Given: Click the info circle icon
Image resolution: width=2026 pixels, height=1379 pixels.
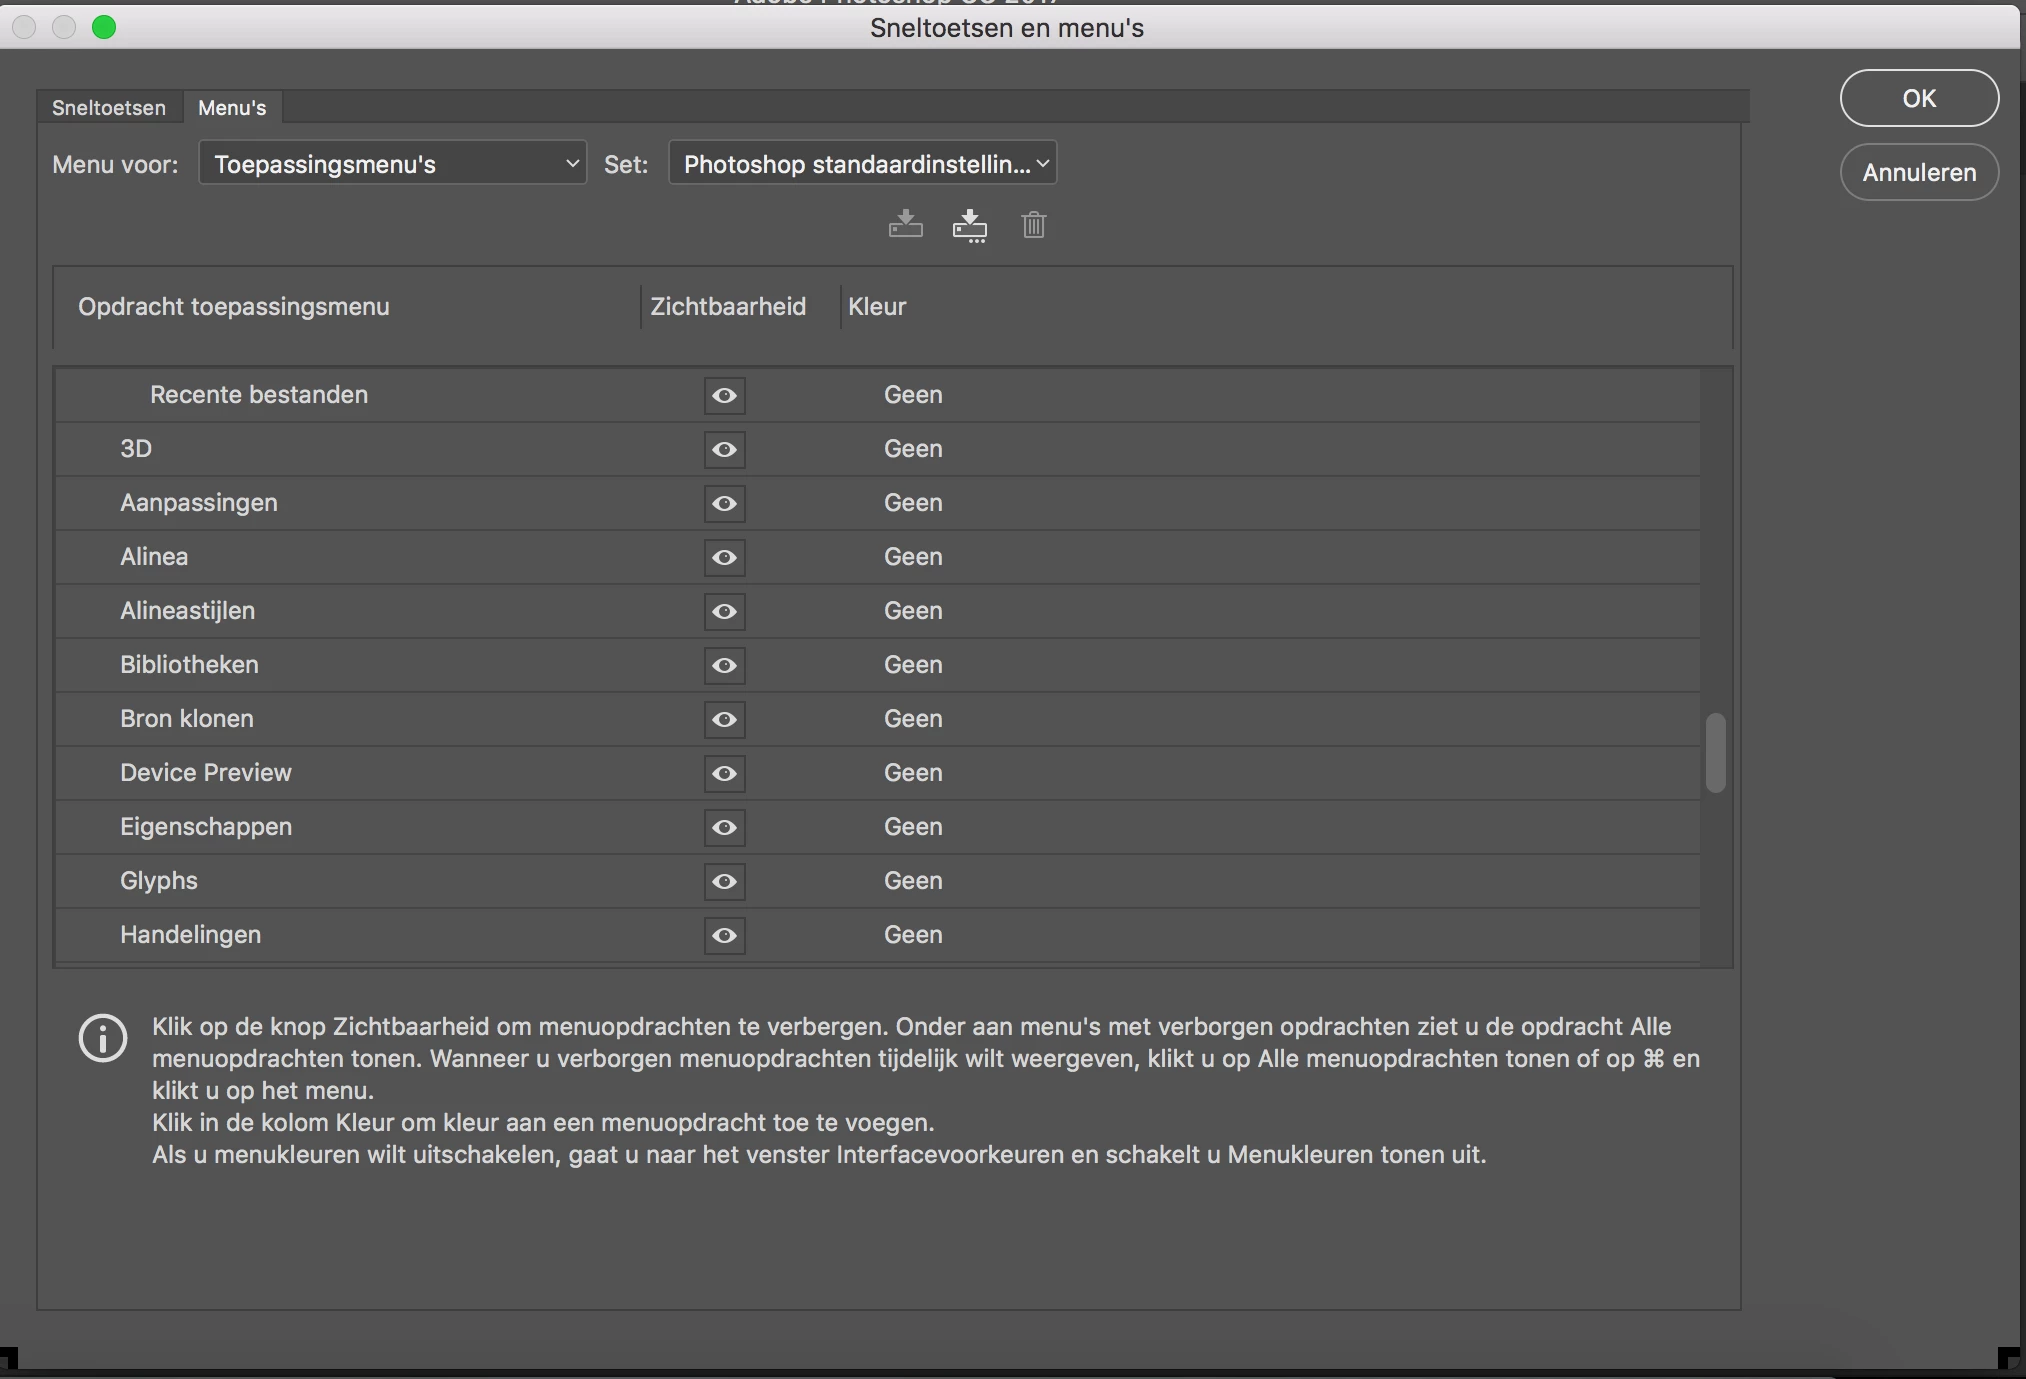Looking at the screenshot, I should coord(103,1038).
